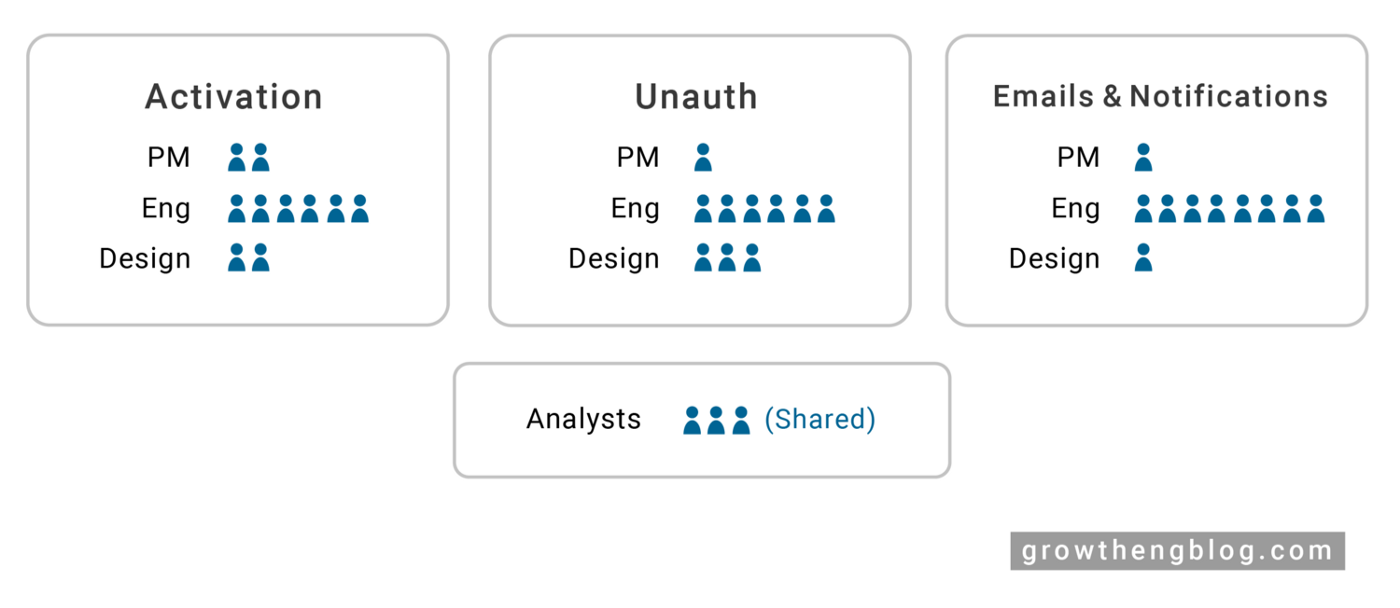Click the third Design person icon in Unauth
This screenshot has width=1400, height=608.
pos(752,259)
